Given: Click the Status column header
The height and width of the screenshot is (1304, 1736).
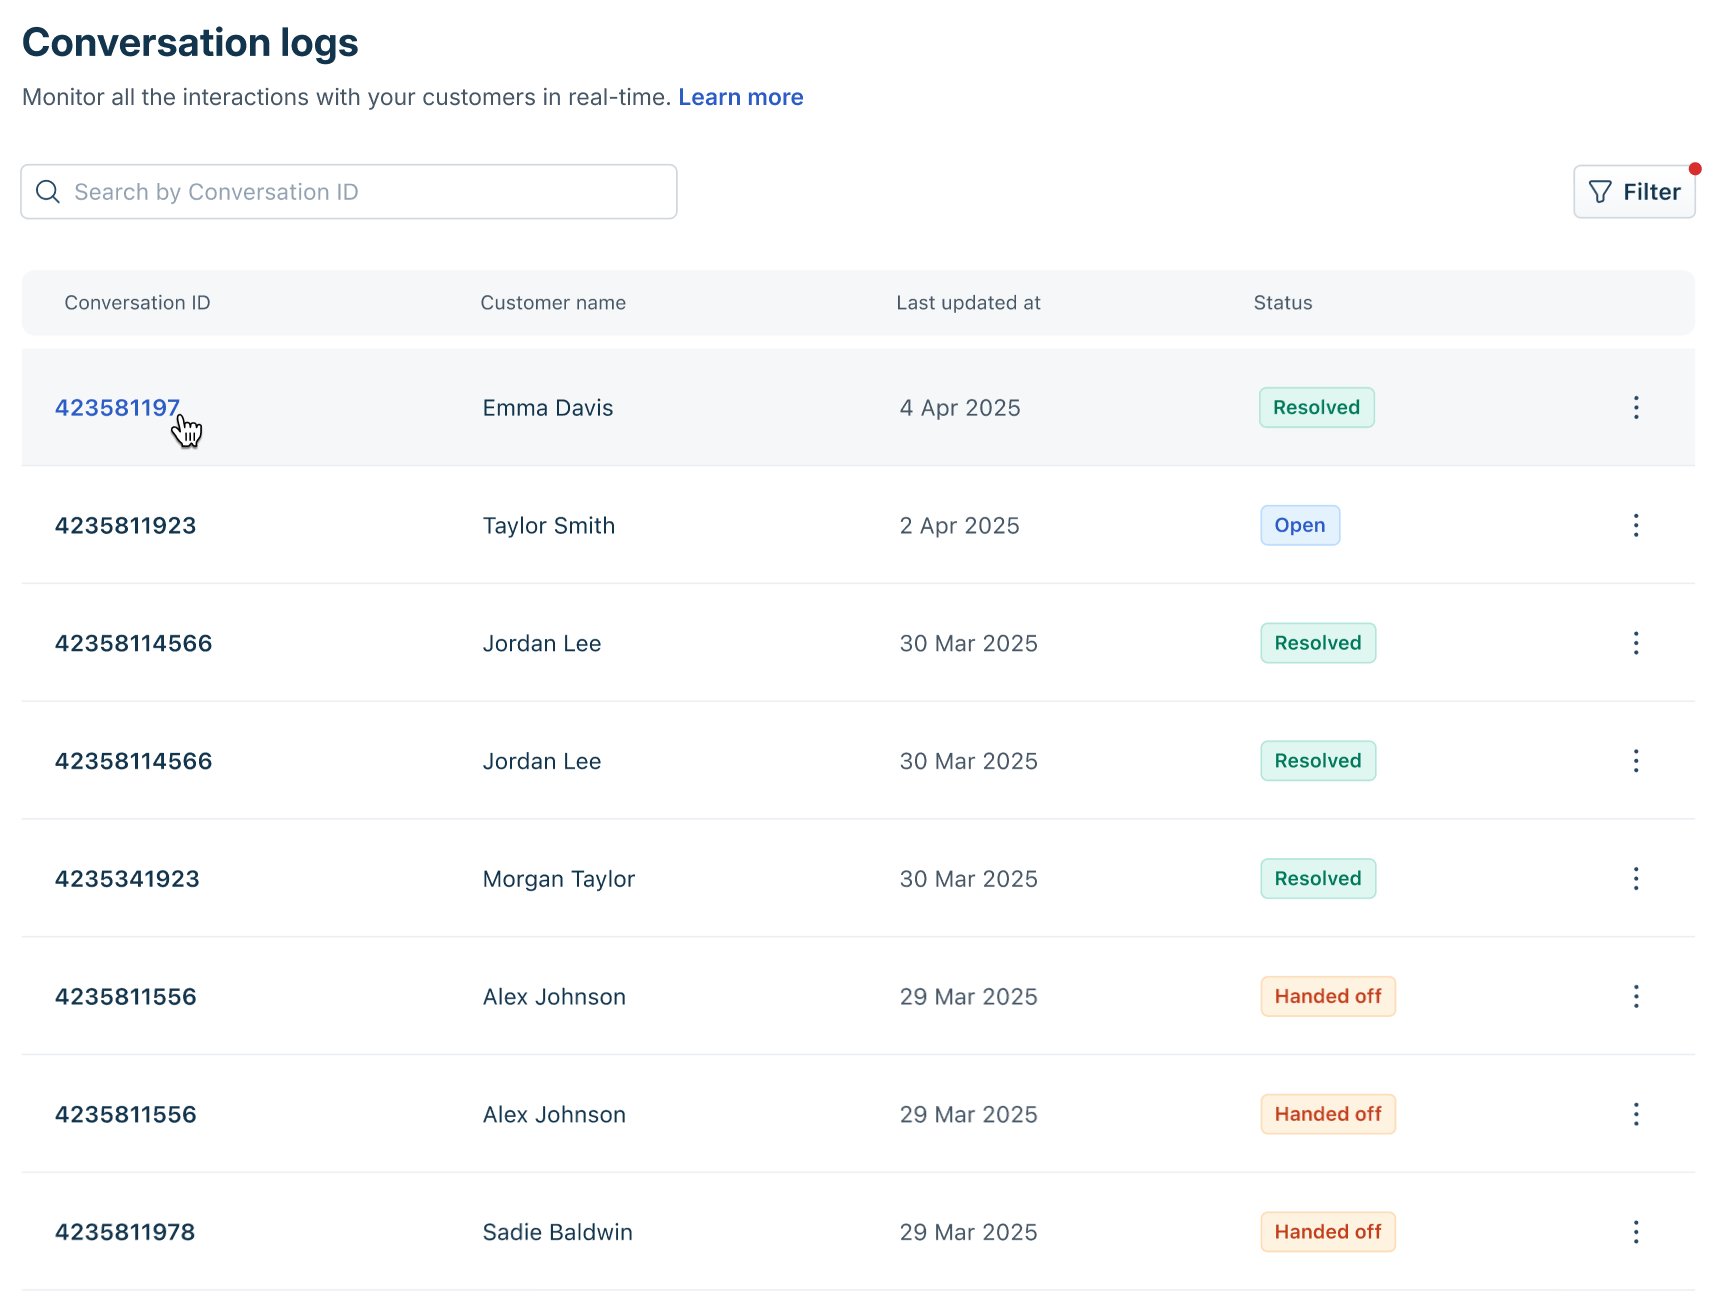Looking at the screenshot, I should pyautogui.click(x=1283, y=302).
